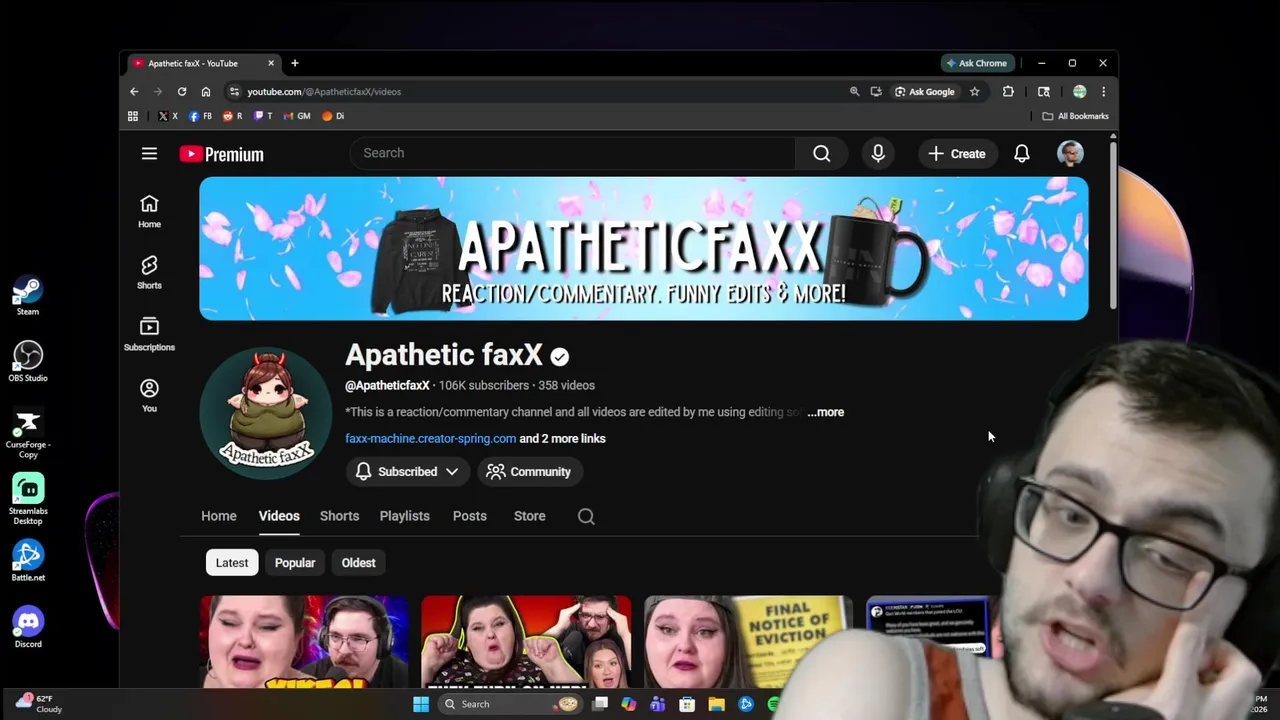Open Chrome's three-dot menu
The width and height of the screenshot is (1280, 720).
1103,91
